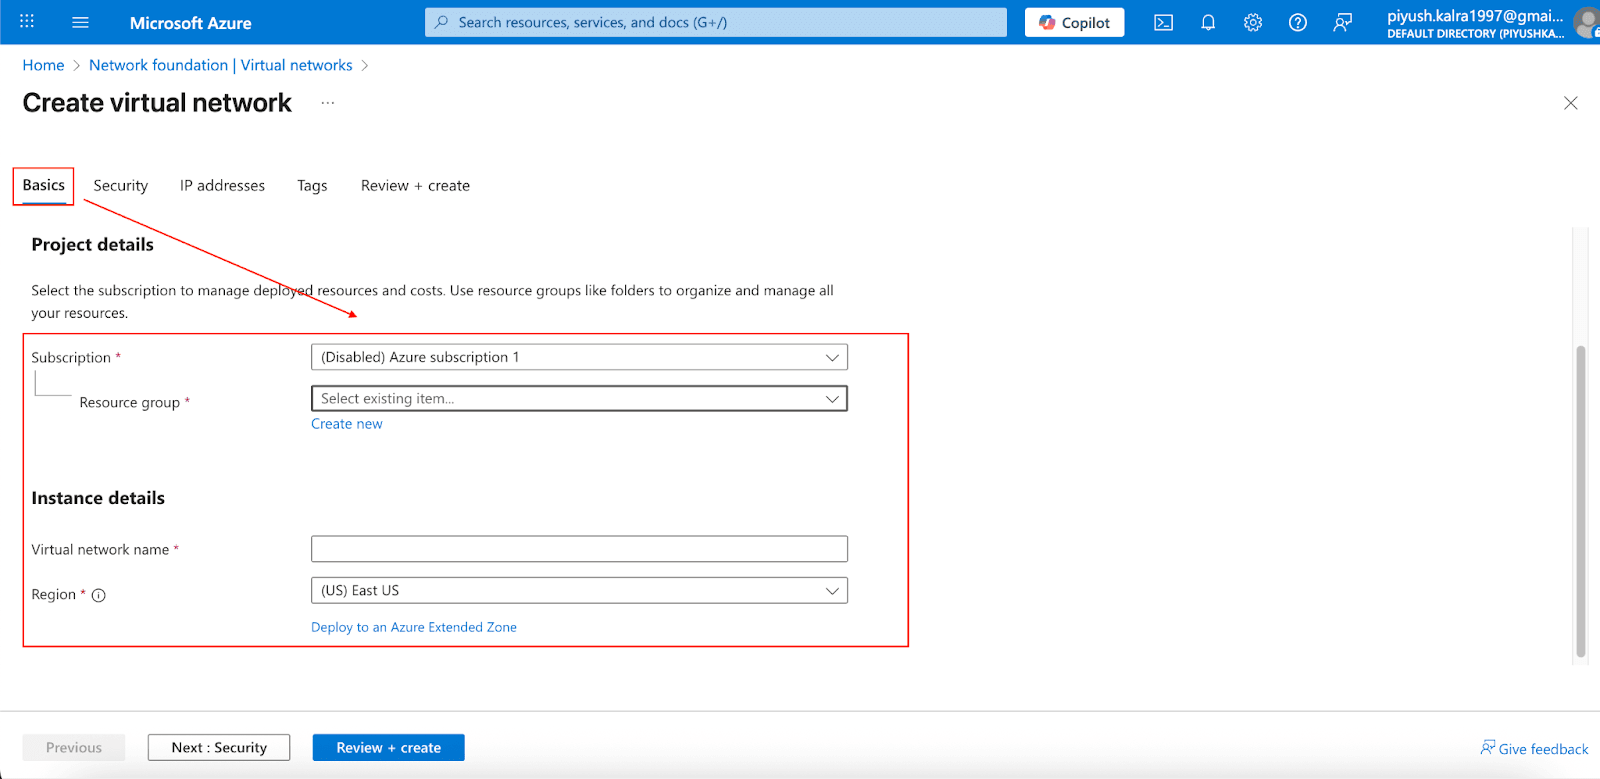Open the notifications bell
Screen dimensions: 1600x779
[x=1208, y=22]
